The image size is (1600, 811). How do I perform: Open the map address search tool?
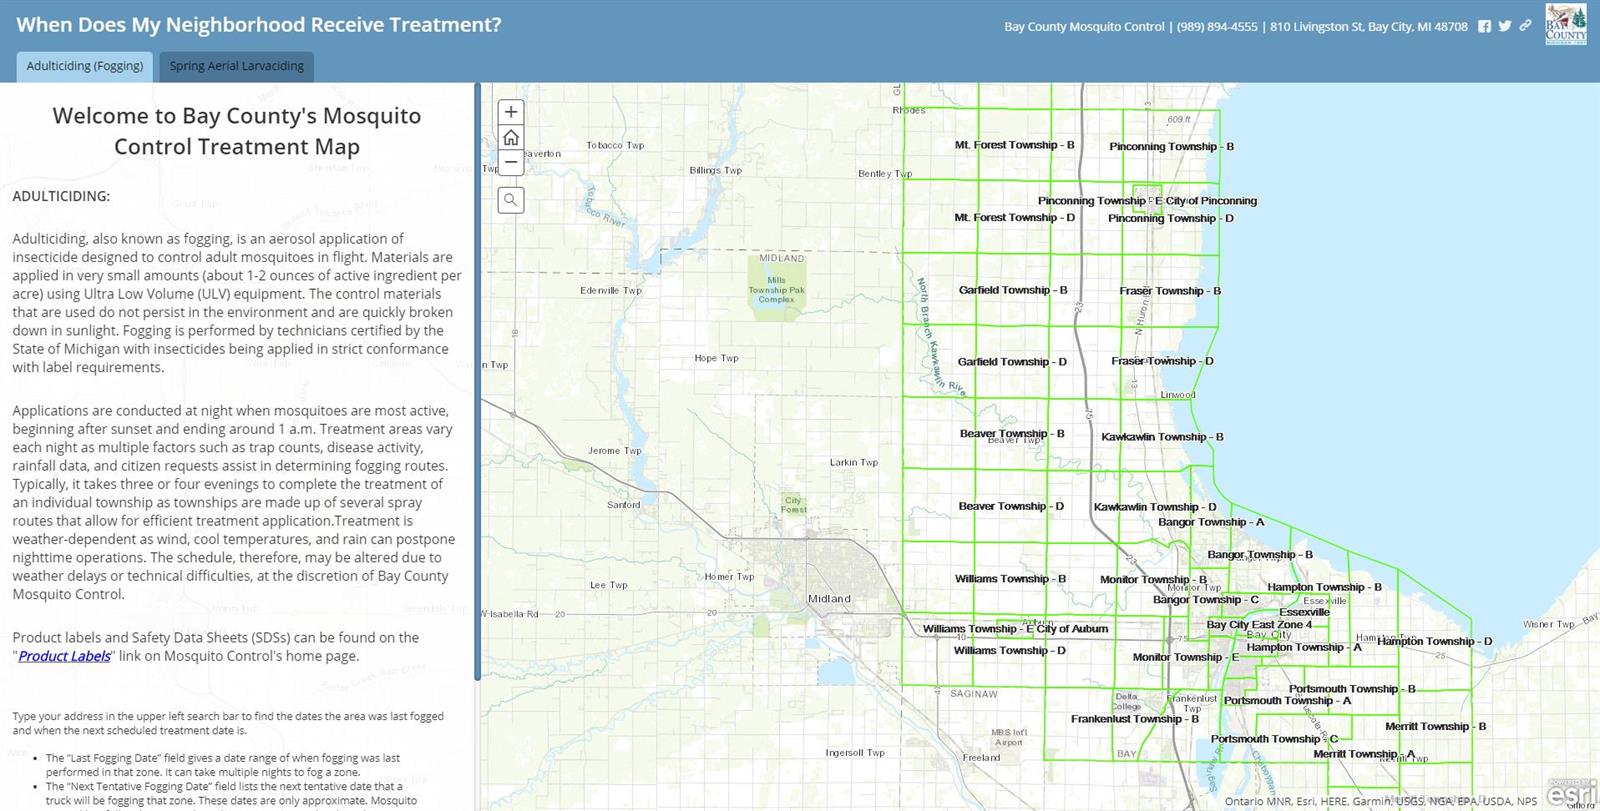pyautogui.click(x=511, y=200)
